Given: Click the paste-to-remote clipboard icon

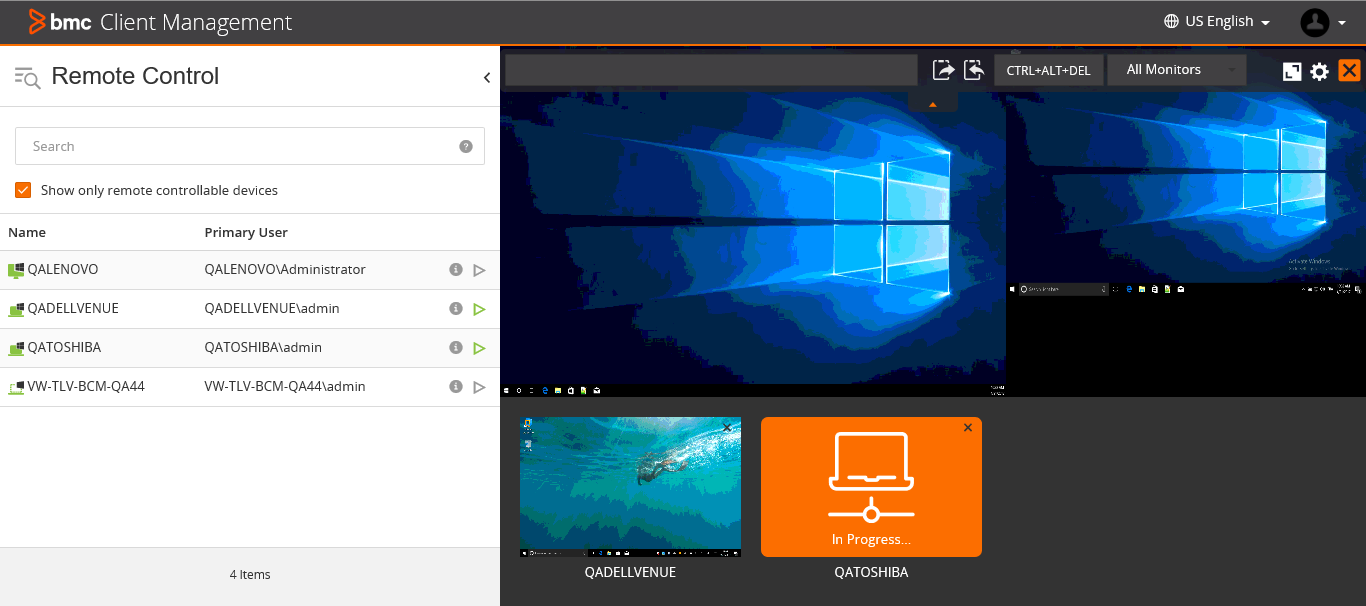Looking at the screenshot, I should [x=941, y=69].
